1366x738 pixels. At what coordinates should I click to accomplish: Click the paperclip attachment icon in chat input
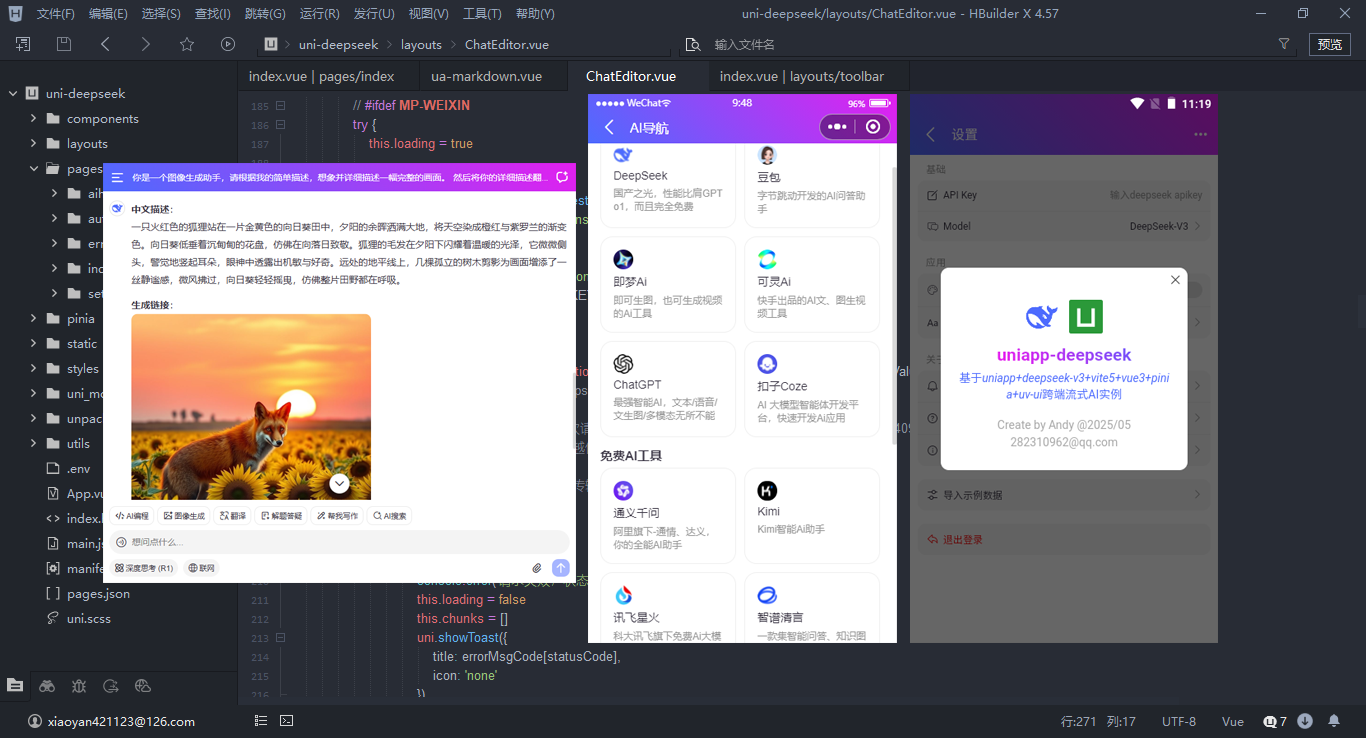[537, 566]
